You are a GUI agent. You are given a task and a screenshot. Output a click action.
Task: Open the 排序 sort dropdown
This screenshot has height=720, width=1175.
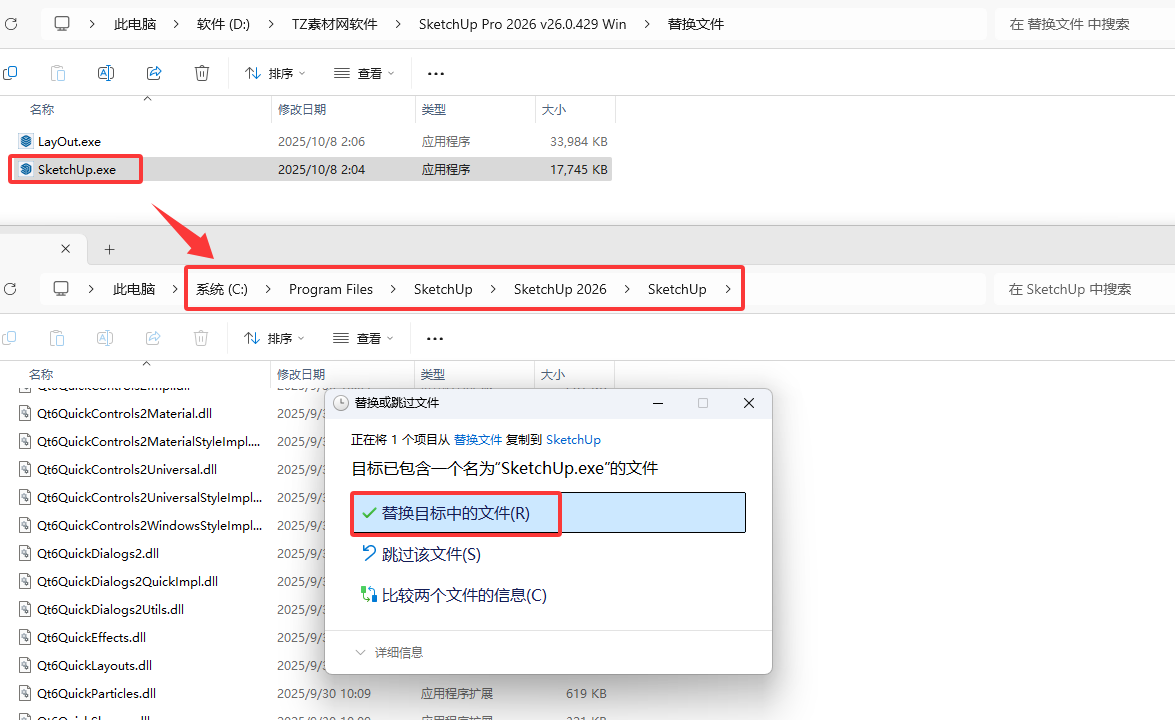click(x=275, y=72)
